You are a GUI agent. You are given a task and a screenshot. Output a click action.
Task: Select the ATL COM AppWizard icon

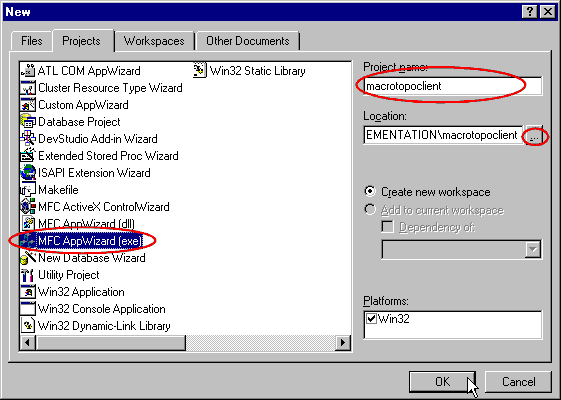coord(28,70)
